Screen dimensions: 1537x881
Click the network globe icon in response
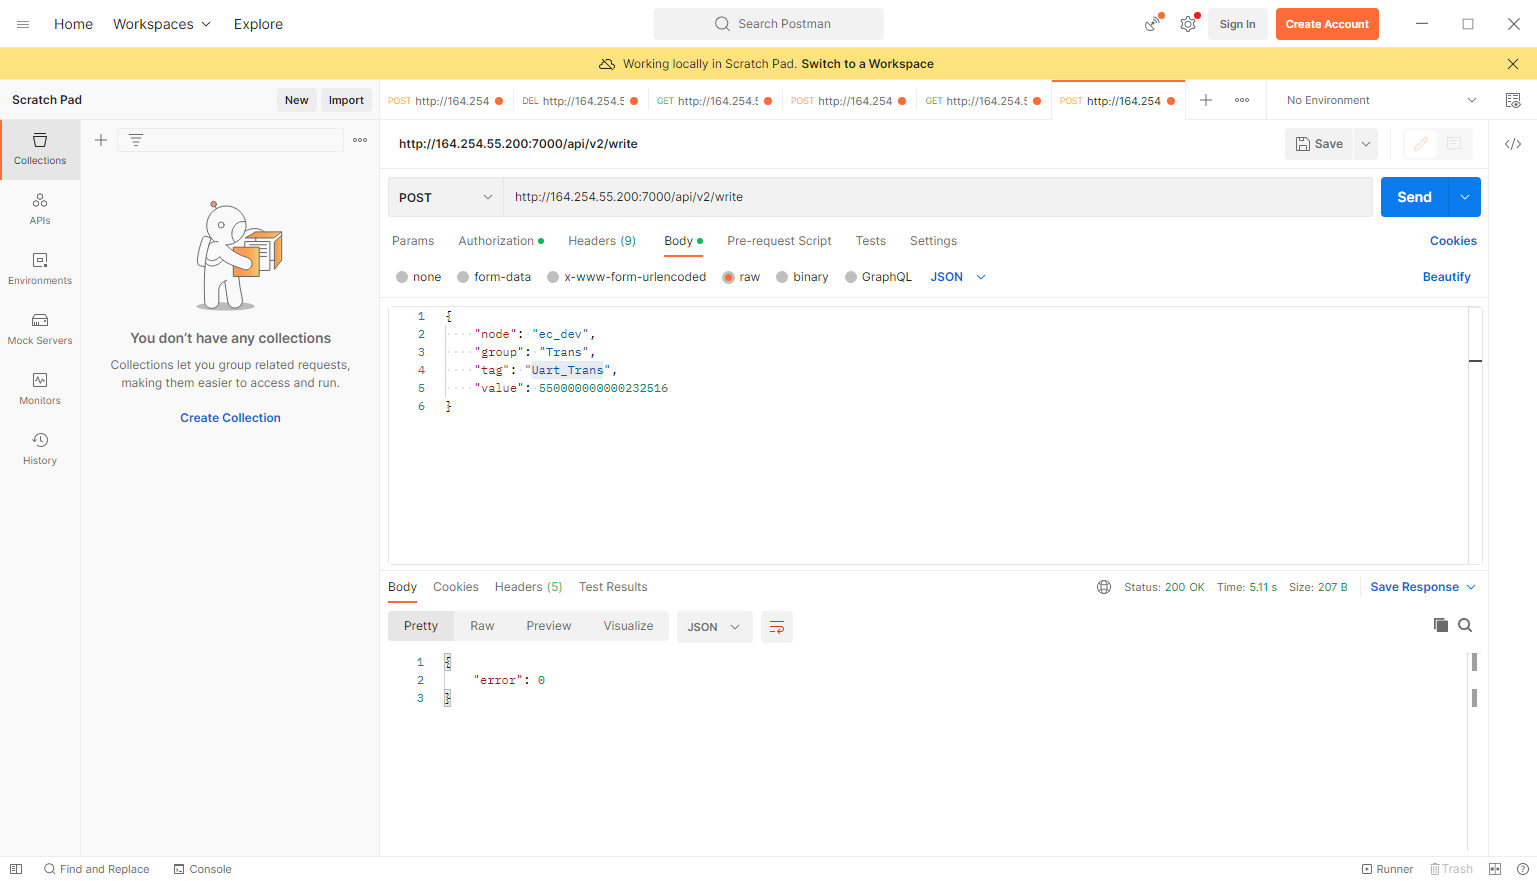click(x=1104, y=587)
